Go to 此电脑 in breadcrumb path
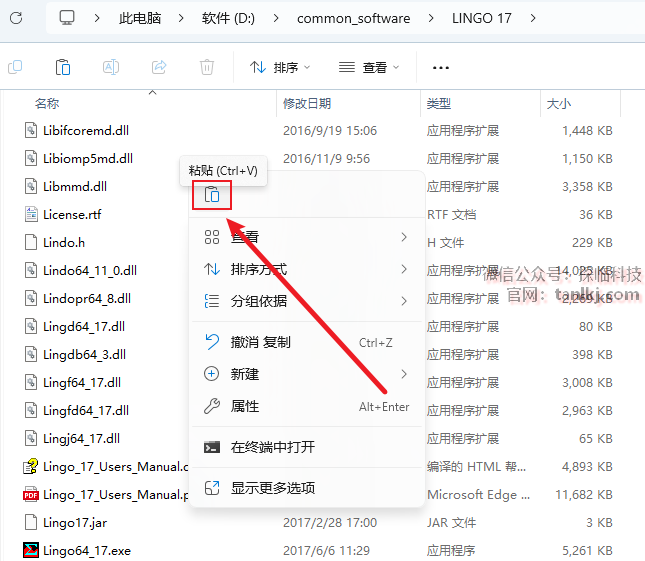645x561 pixels. pos(140,18)
